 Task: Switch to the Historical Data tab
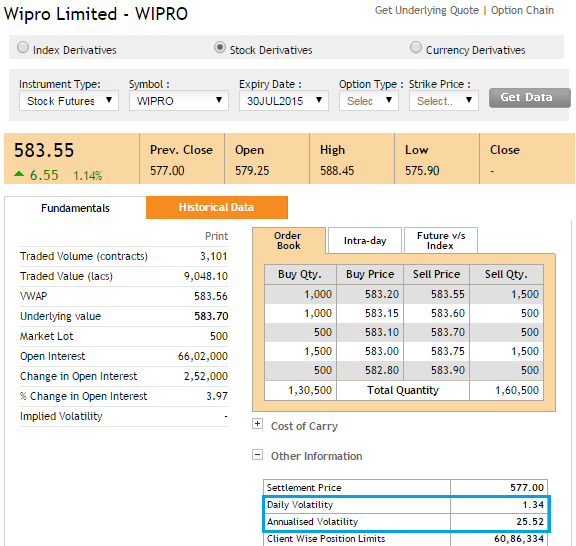(217, 207)
